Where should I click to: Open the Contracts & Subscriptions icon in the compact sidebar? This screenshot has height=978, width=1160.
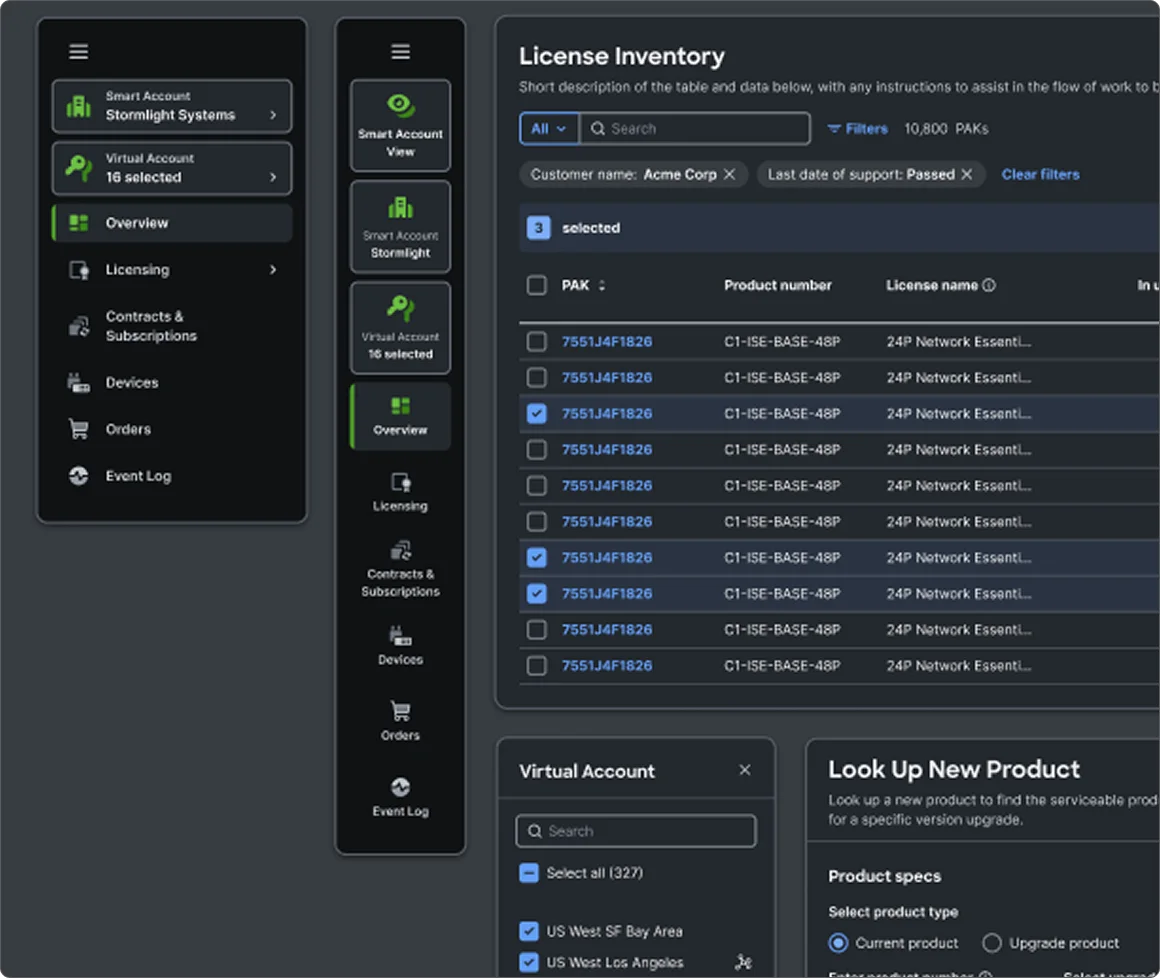(x=400, y=550)
